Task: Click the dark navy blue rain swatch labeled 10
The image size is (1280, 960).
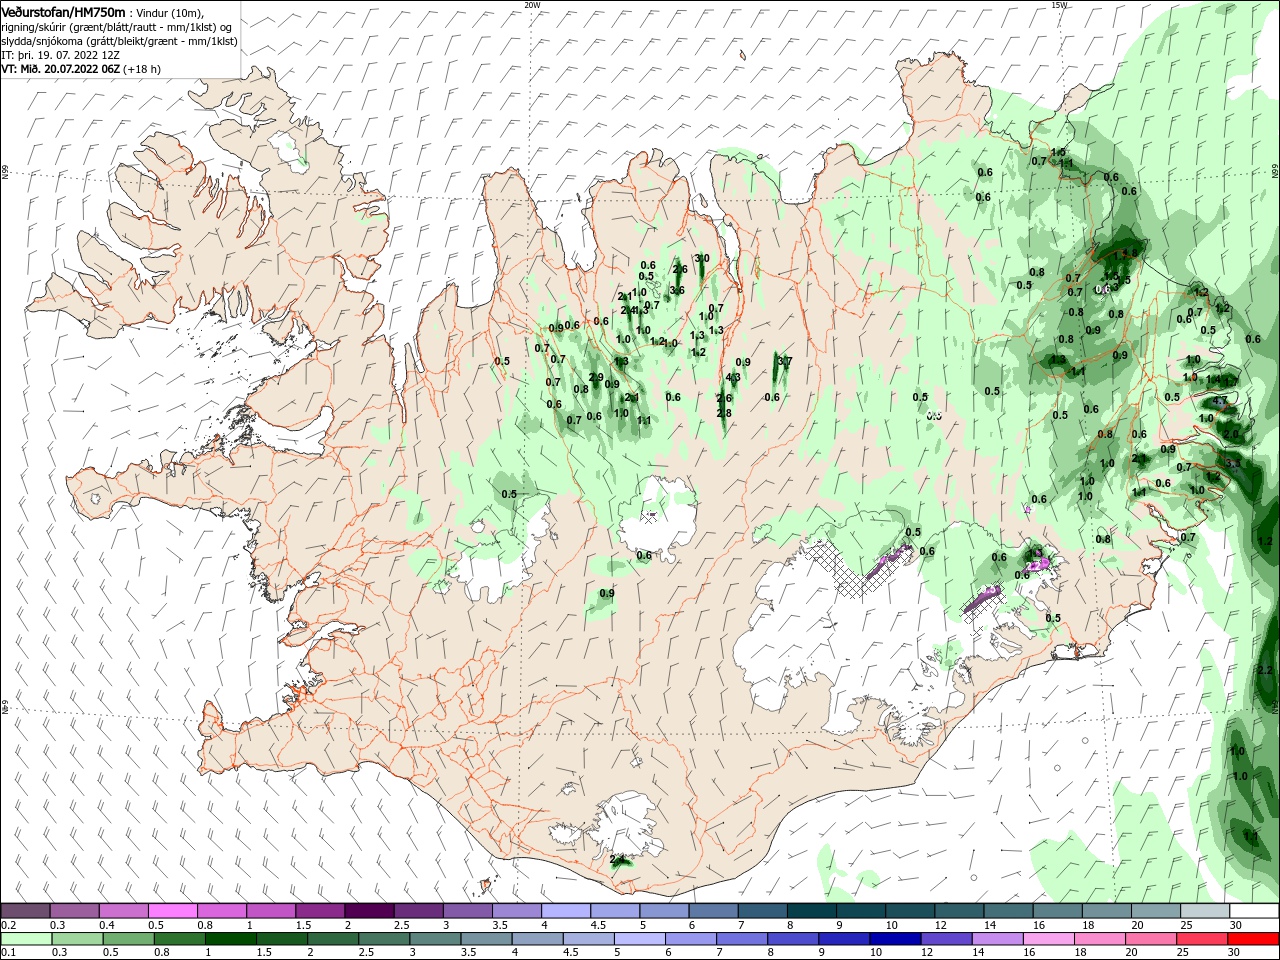Action: 894,939
